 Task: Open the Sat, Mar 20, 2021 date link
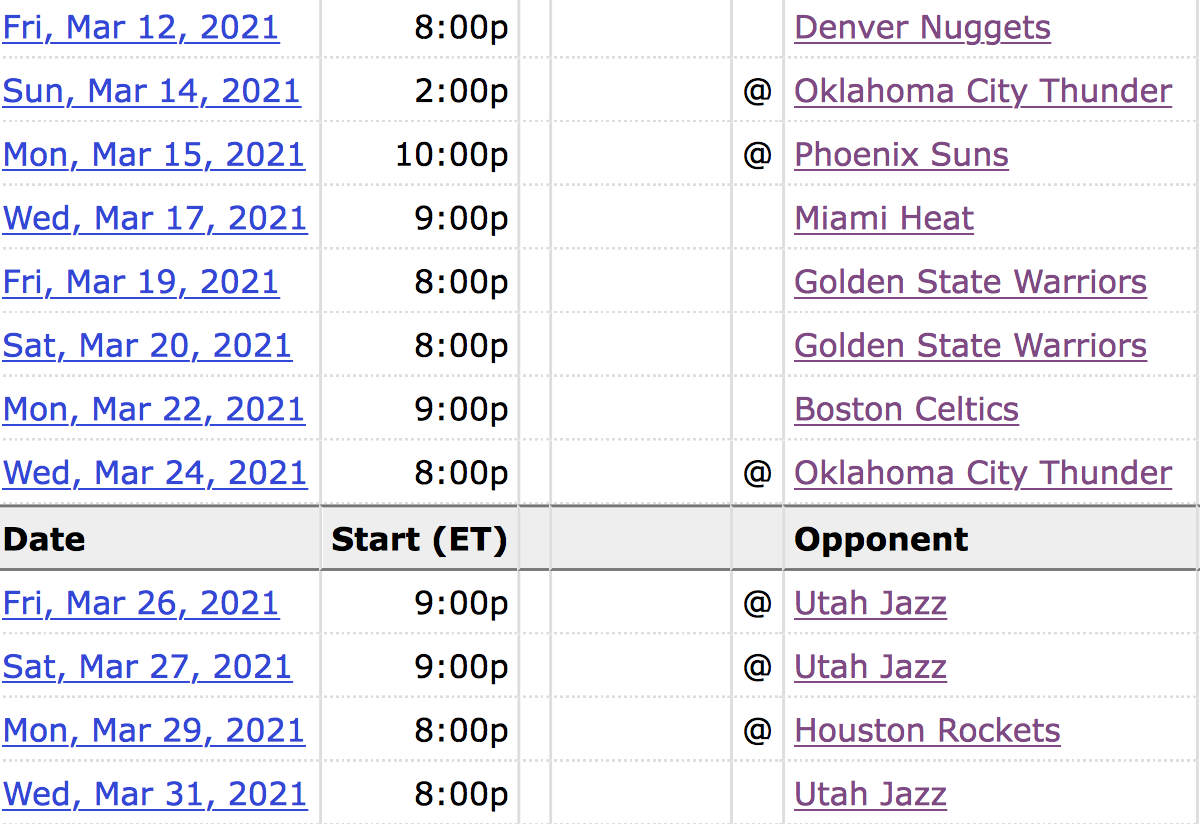(147, 346)
